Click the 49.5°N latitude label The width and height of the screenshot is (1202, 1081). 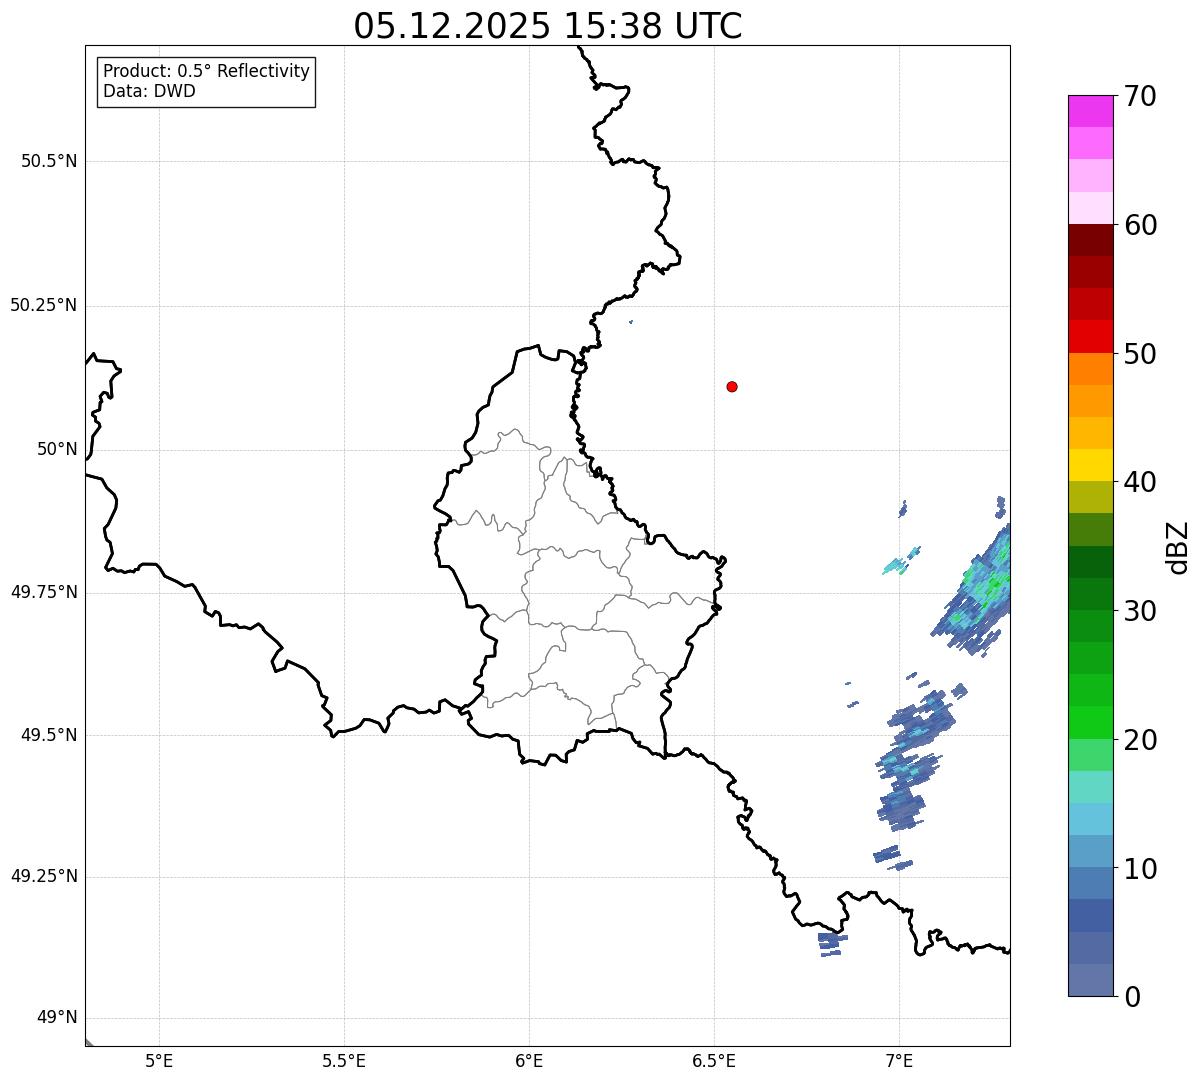tap(49, 735)
